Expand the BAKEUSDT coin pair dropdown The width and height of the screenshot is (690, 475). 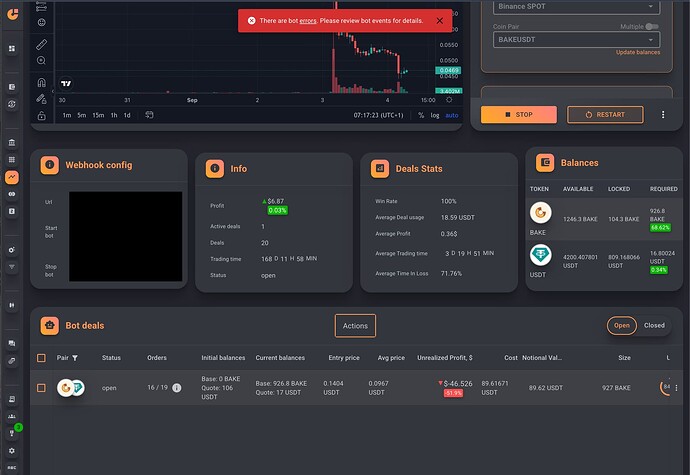(576, 40)
